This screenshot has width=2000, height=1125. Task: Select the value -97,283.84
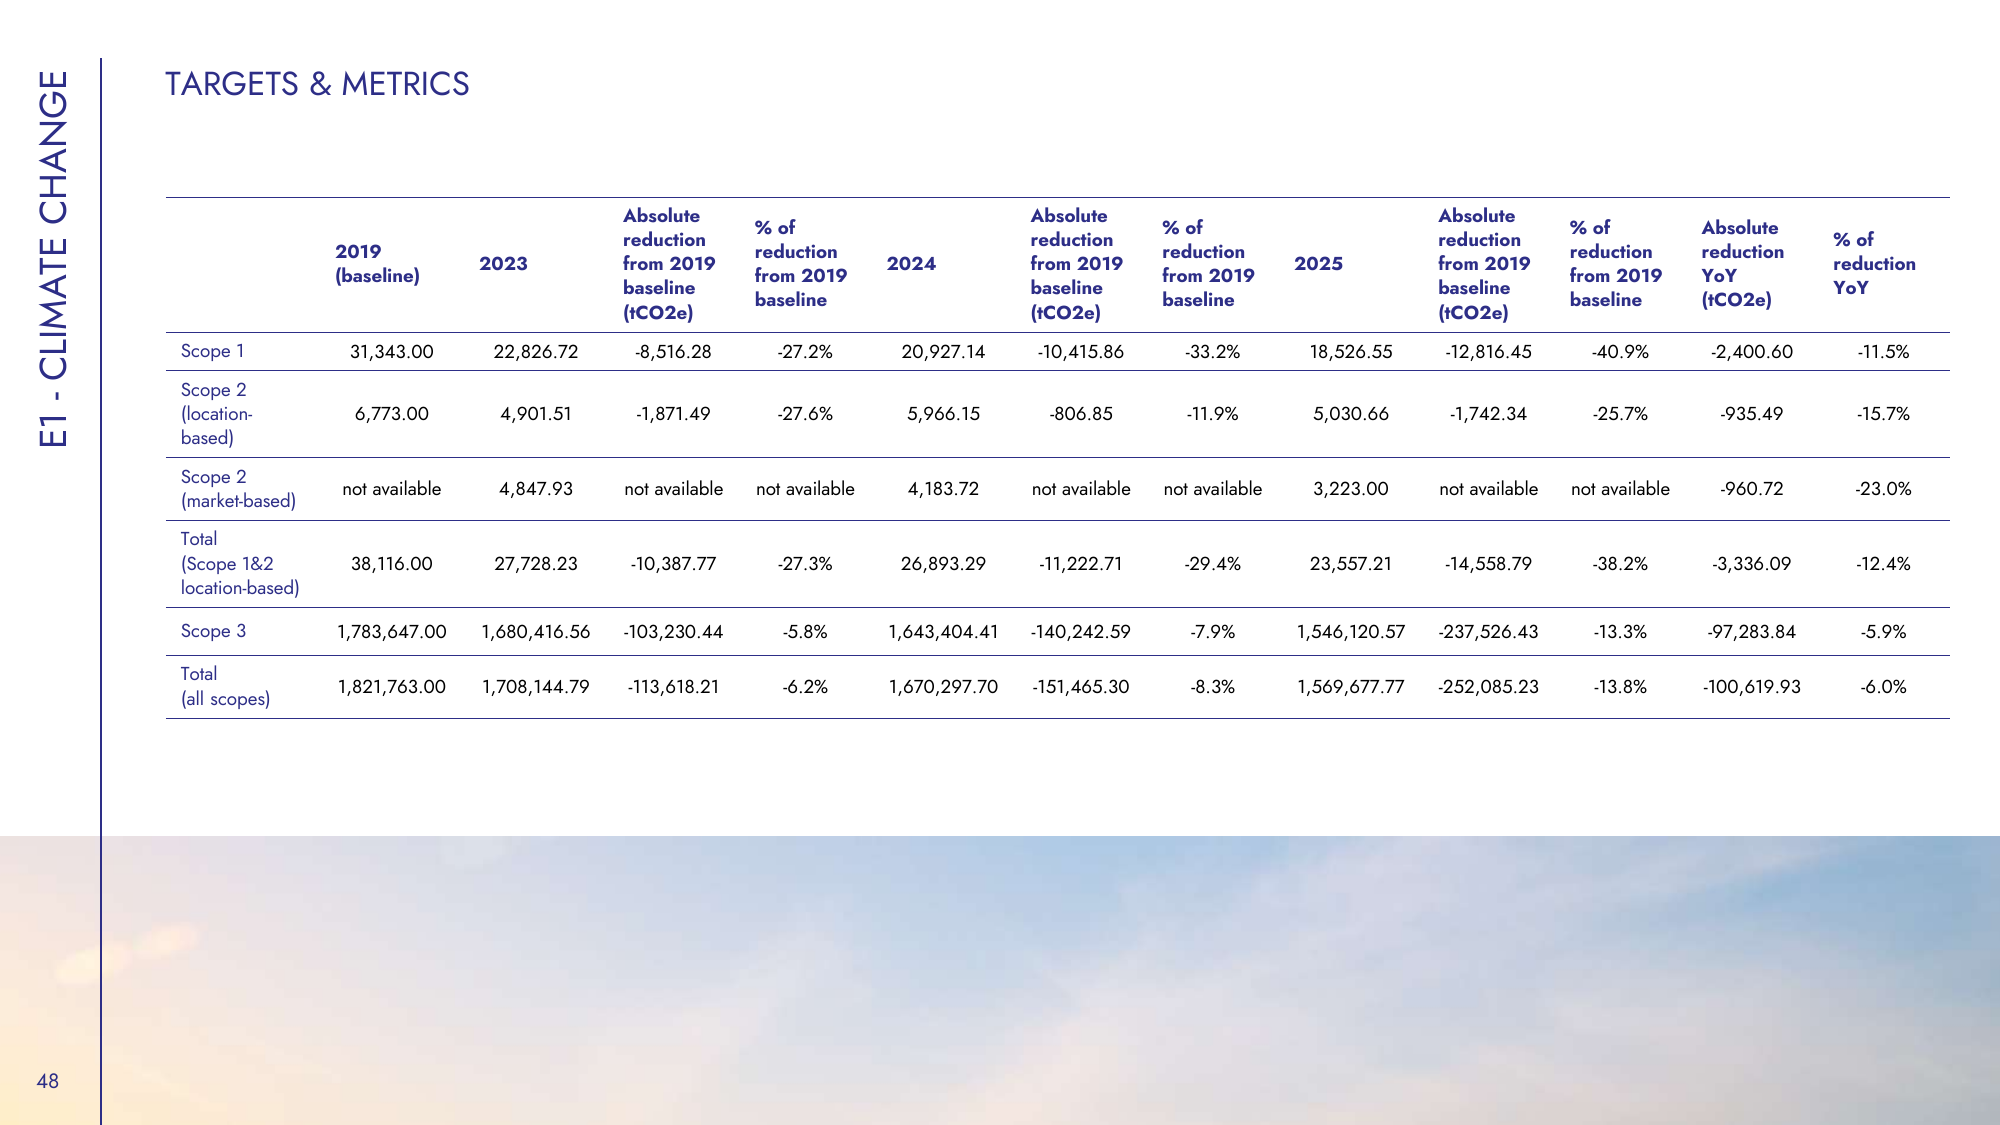click(1752, 632)
